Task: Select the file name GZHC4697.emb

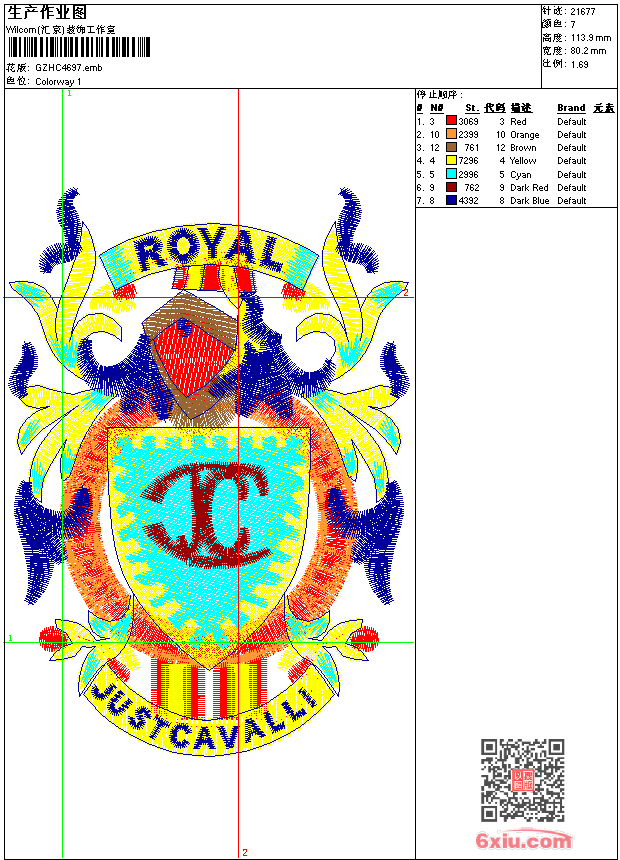Action: click(x=69, y=68)
